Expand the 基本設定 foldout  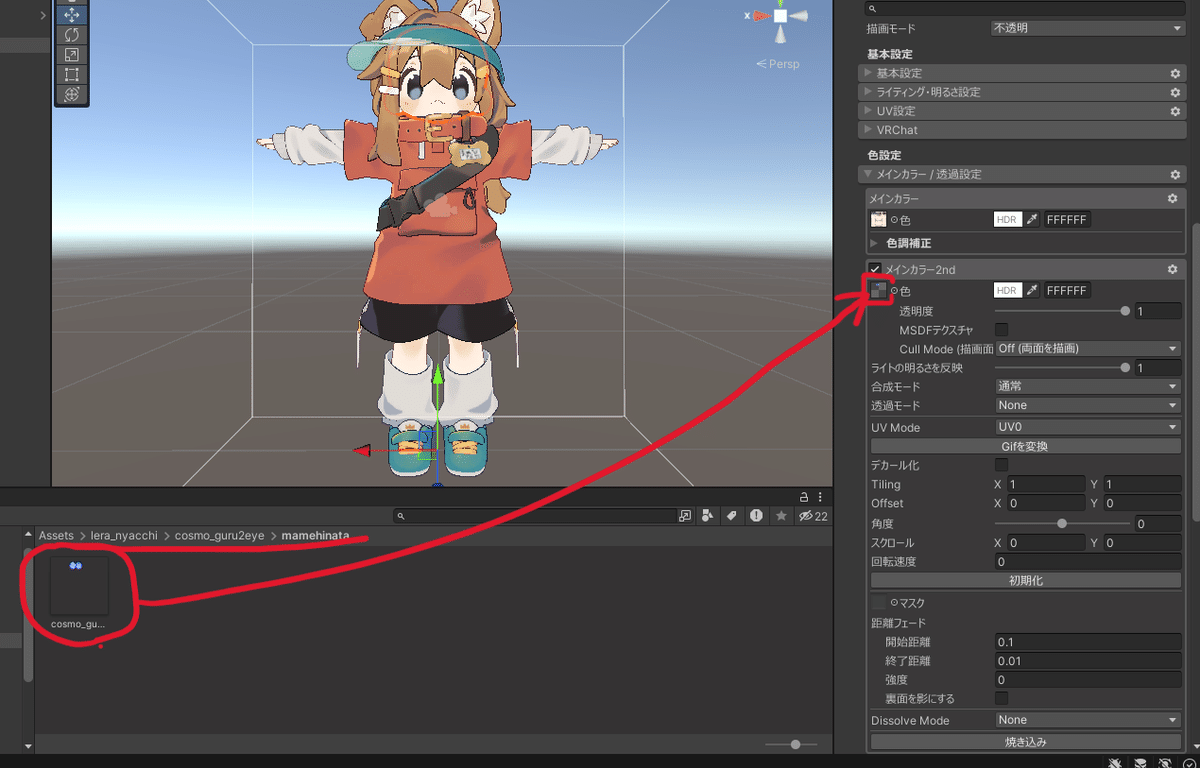866,73
